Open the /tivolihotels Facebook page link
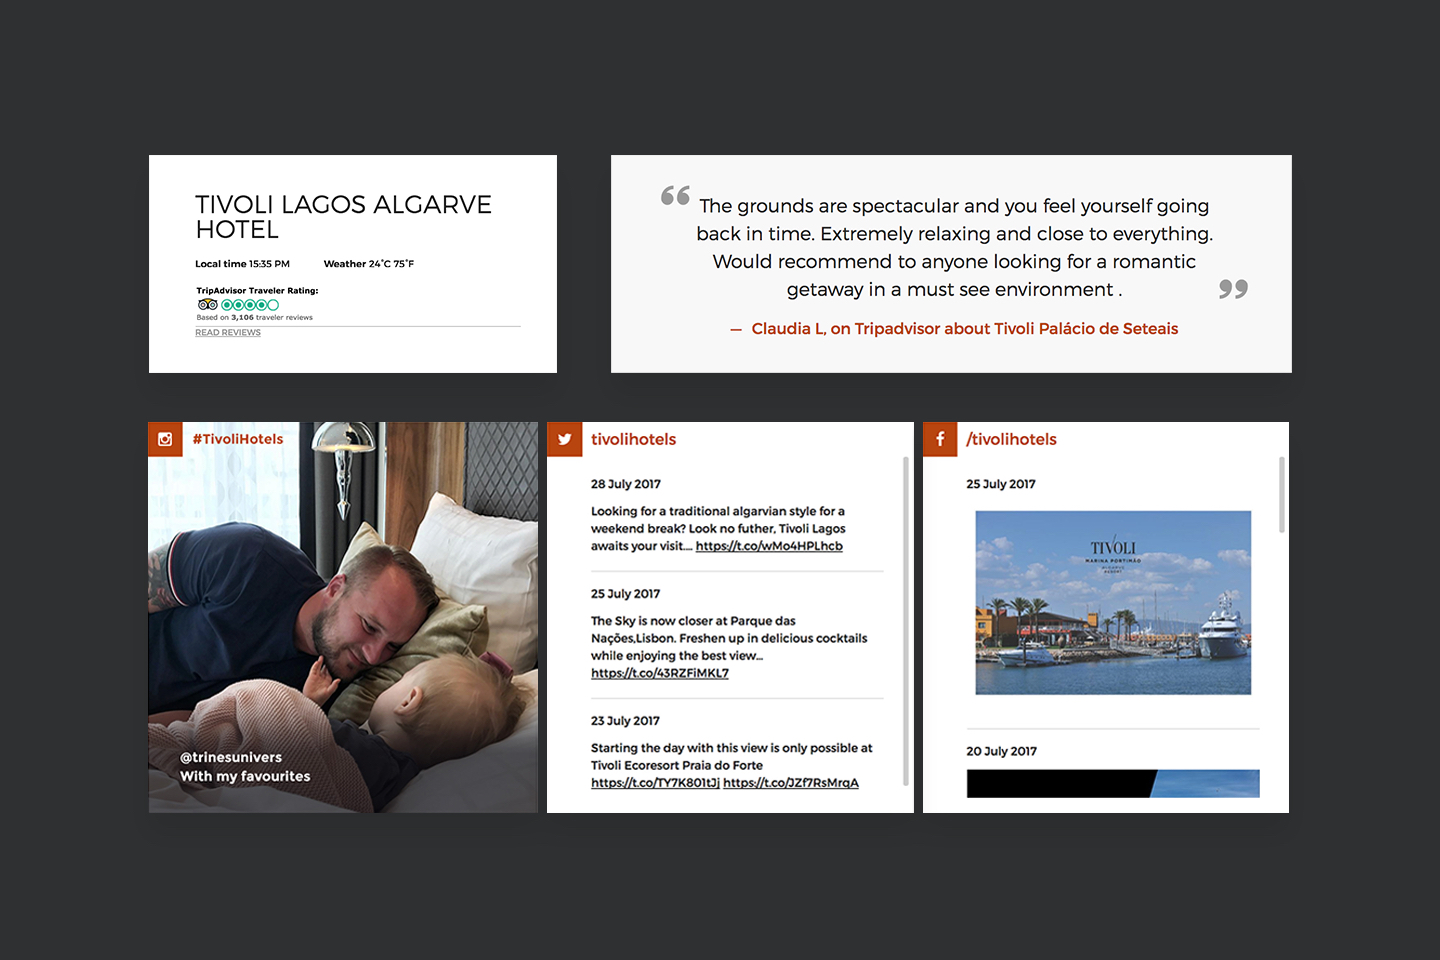Viewport: 1440px width, 960px height. point(1011,439)
